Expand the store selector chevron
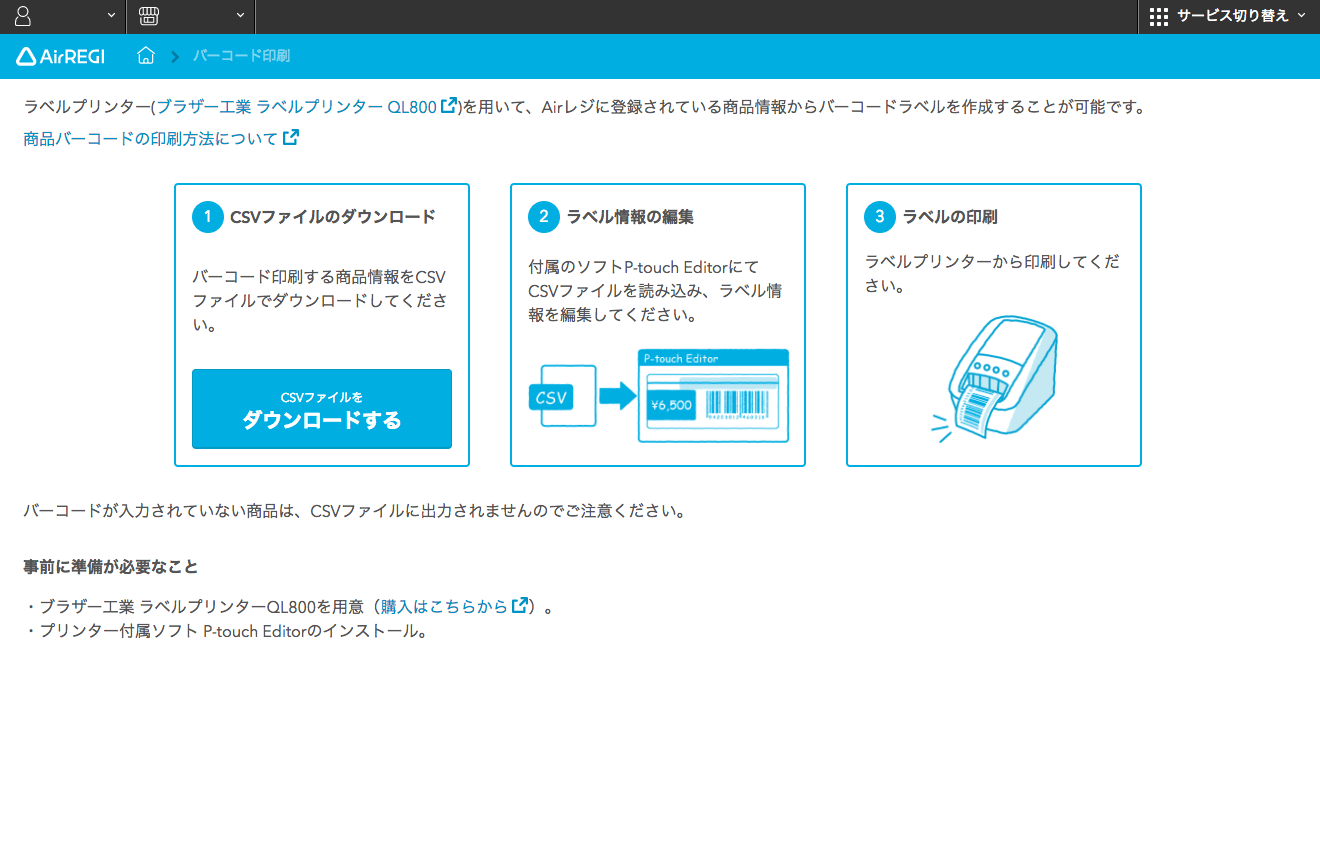1320x864 pixels. [x=240, y=16]
